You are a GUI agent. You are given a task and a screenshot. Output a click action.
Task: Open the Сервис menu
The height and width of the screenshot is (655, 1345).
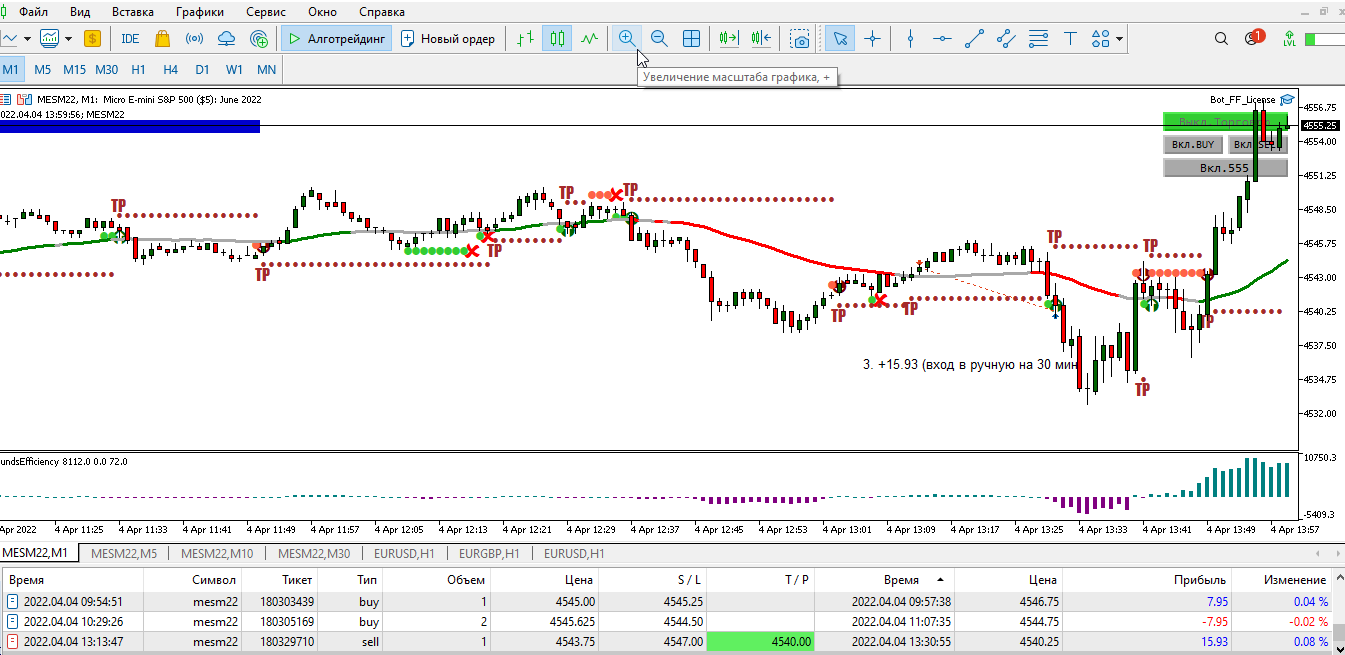(265, 12)
